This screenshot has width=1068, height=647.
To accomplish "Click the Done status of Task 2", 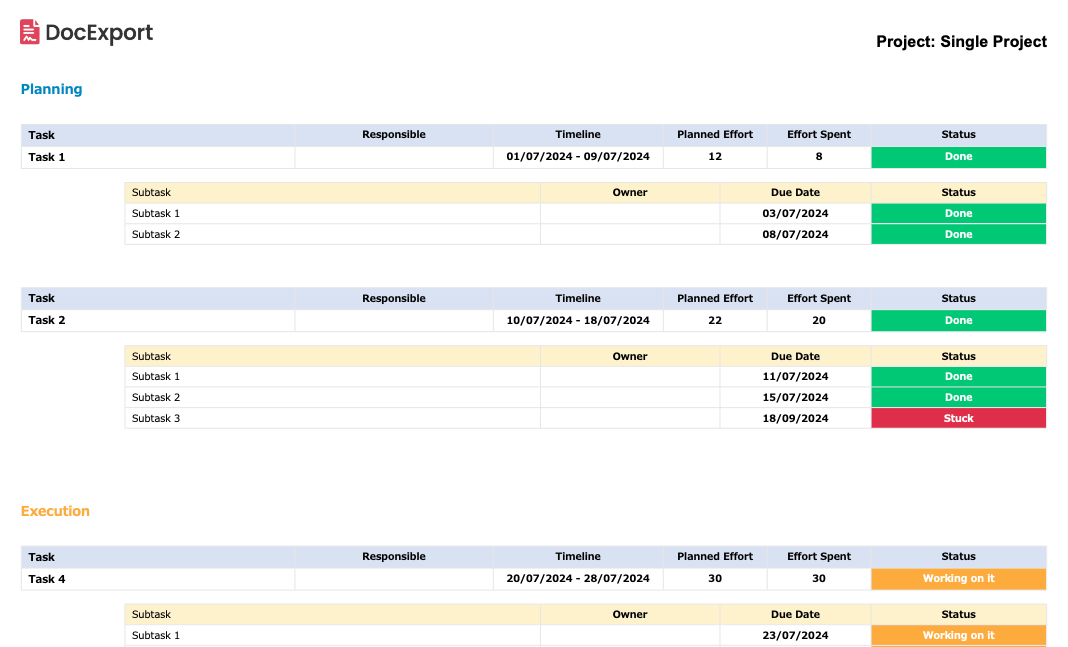I will click(x=958, y=320).
